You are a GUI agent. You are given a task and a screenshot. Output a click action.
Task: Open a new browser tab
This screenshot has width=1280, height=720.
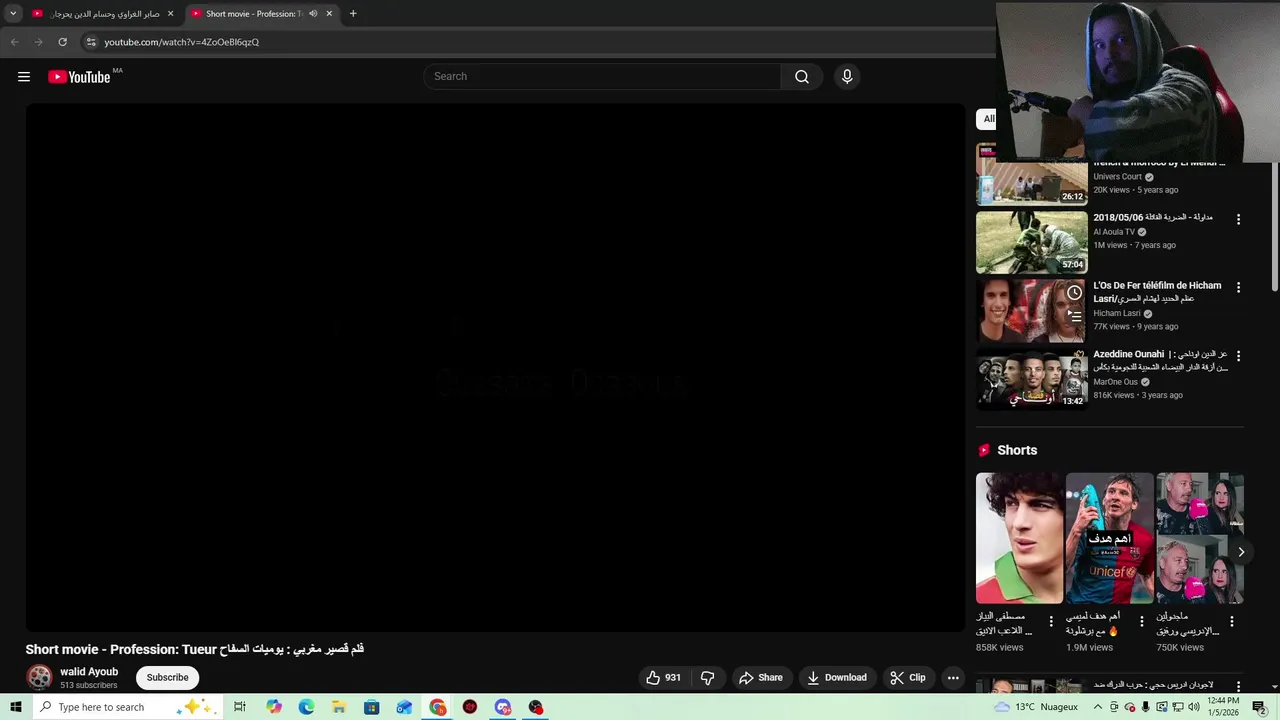pyautogui.click(x=353, y=14)
